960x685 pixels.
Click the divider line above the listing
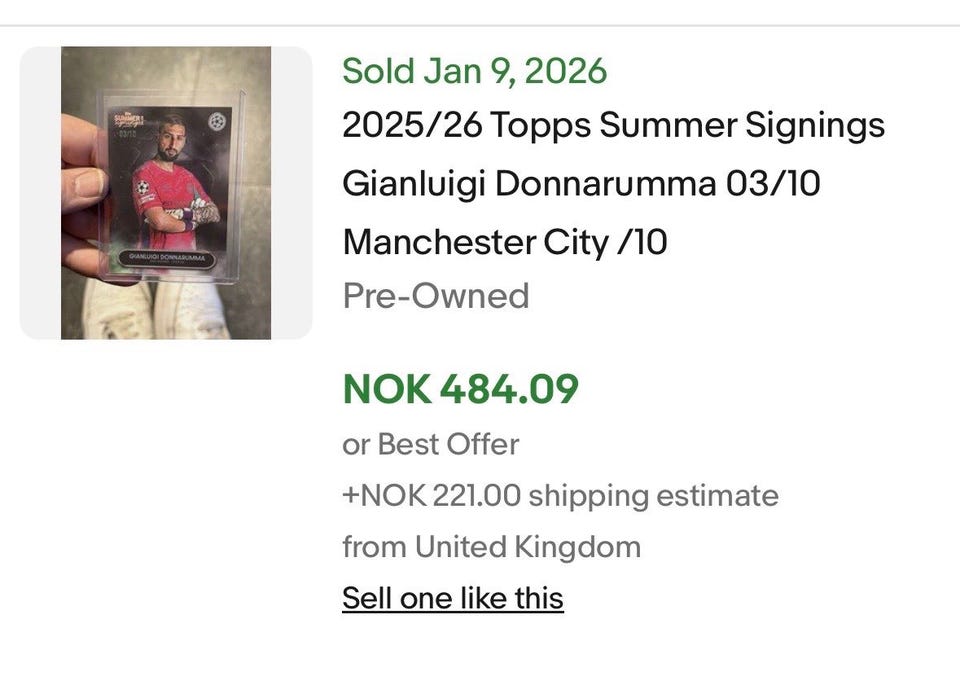pyautogui.click(x=480, y=26)
